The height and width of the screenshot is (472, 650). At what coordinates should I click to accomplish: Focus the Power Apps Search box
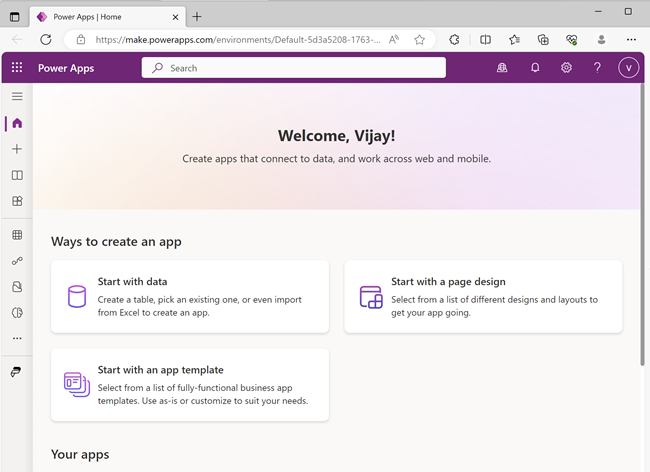click(x=294, y=68)
